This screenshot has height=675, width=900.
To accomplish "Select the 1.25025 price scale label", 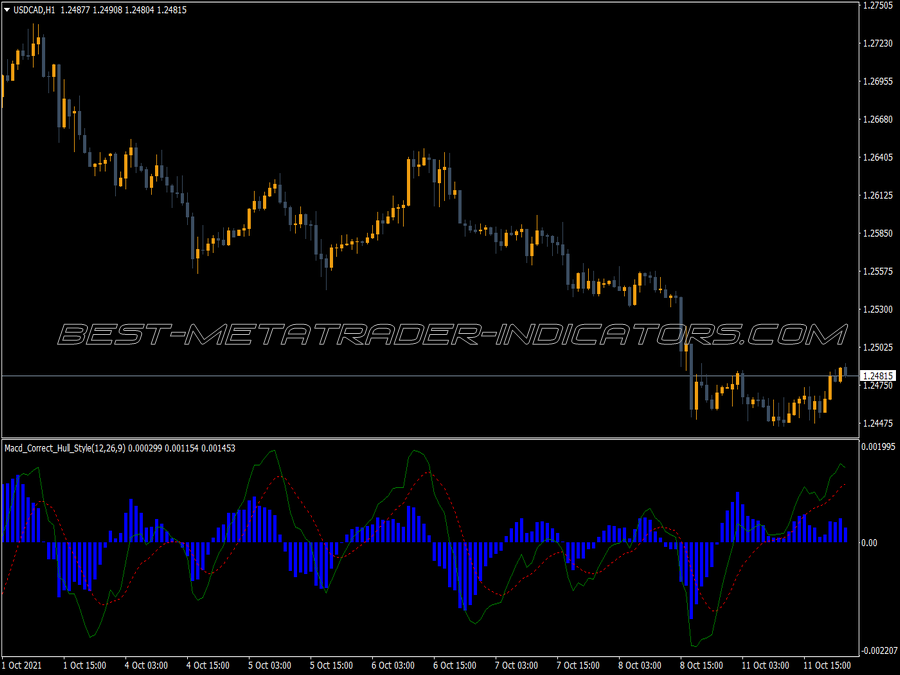I will 878,347.
